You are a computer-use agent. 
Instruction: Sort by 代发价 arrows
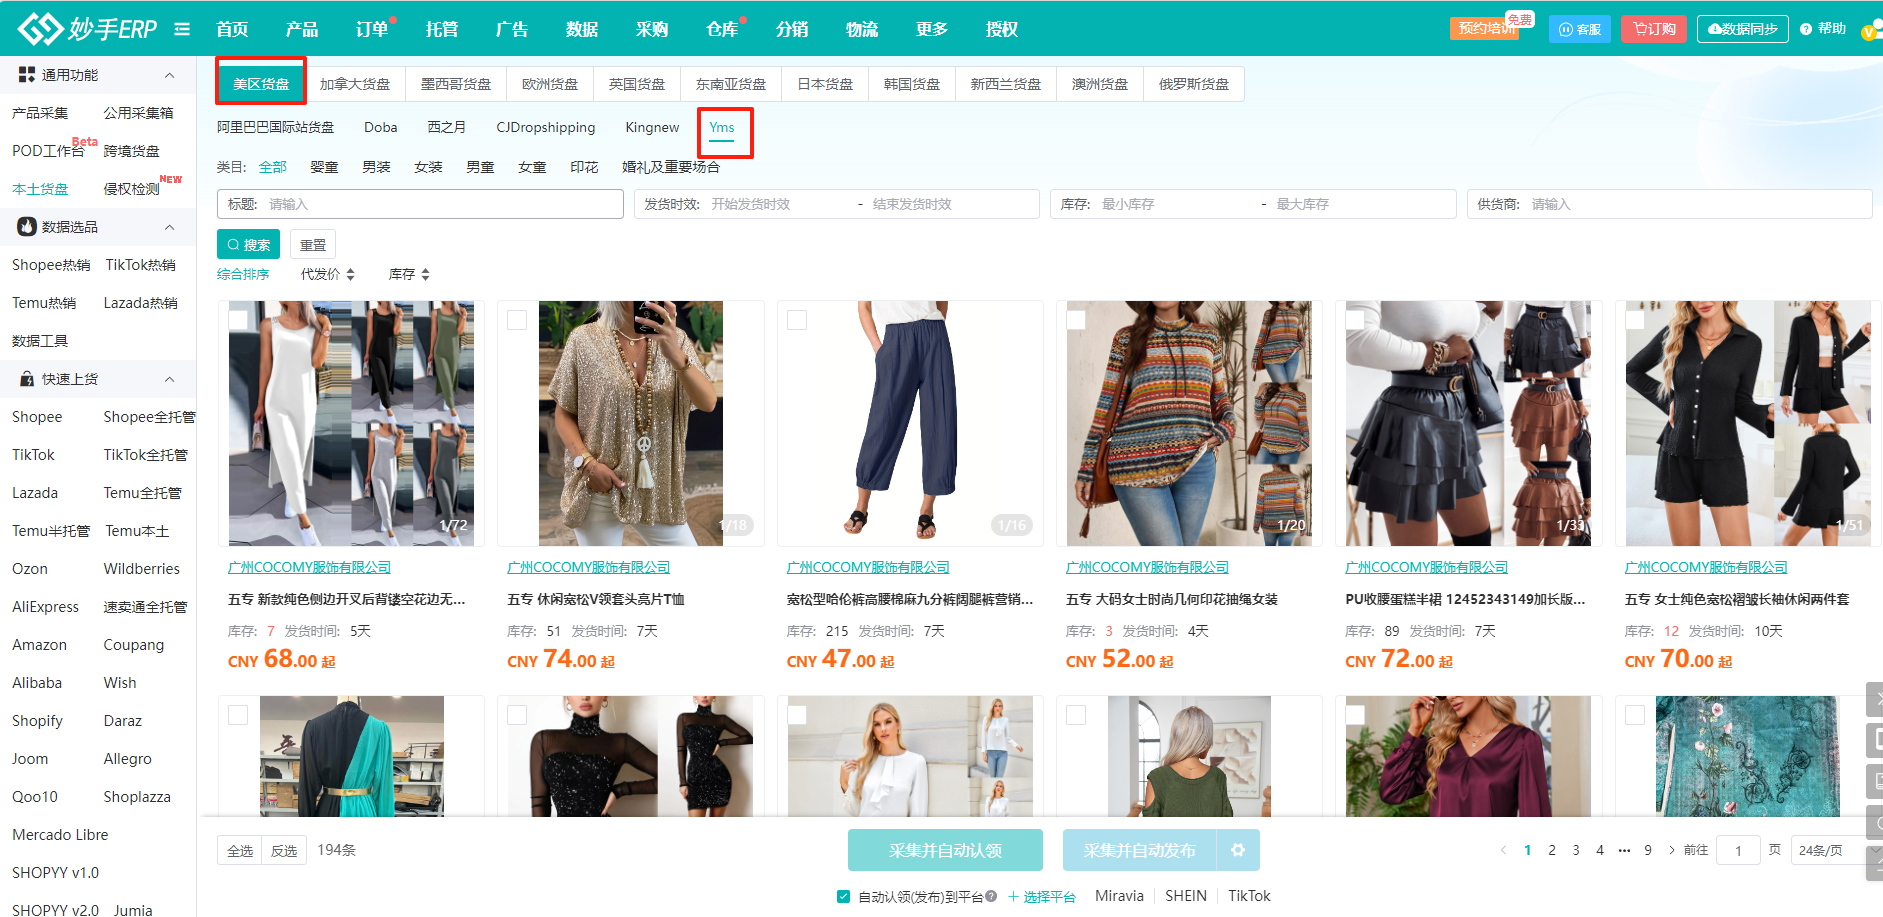point(351,274)
